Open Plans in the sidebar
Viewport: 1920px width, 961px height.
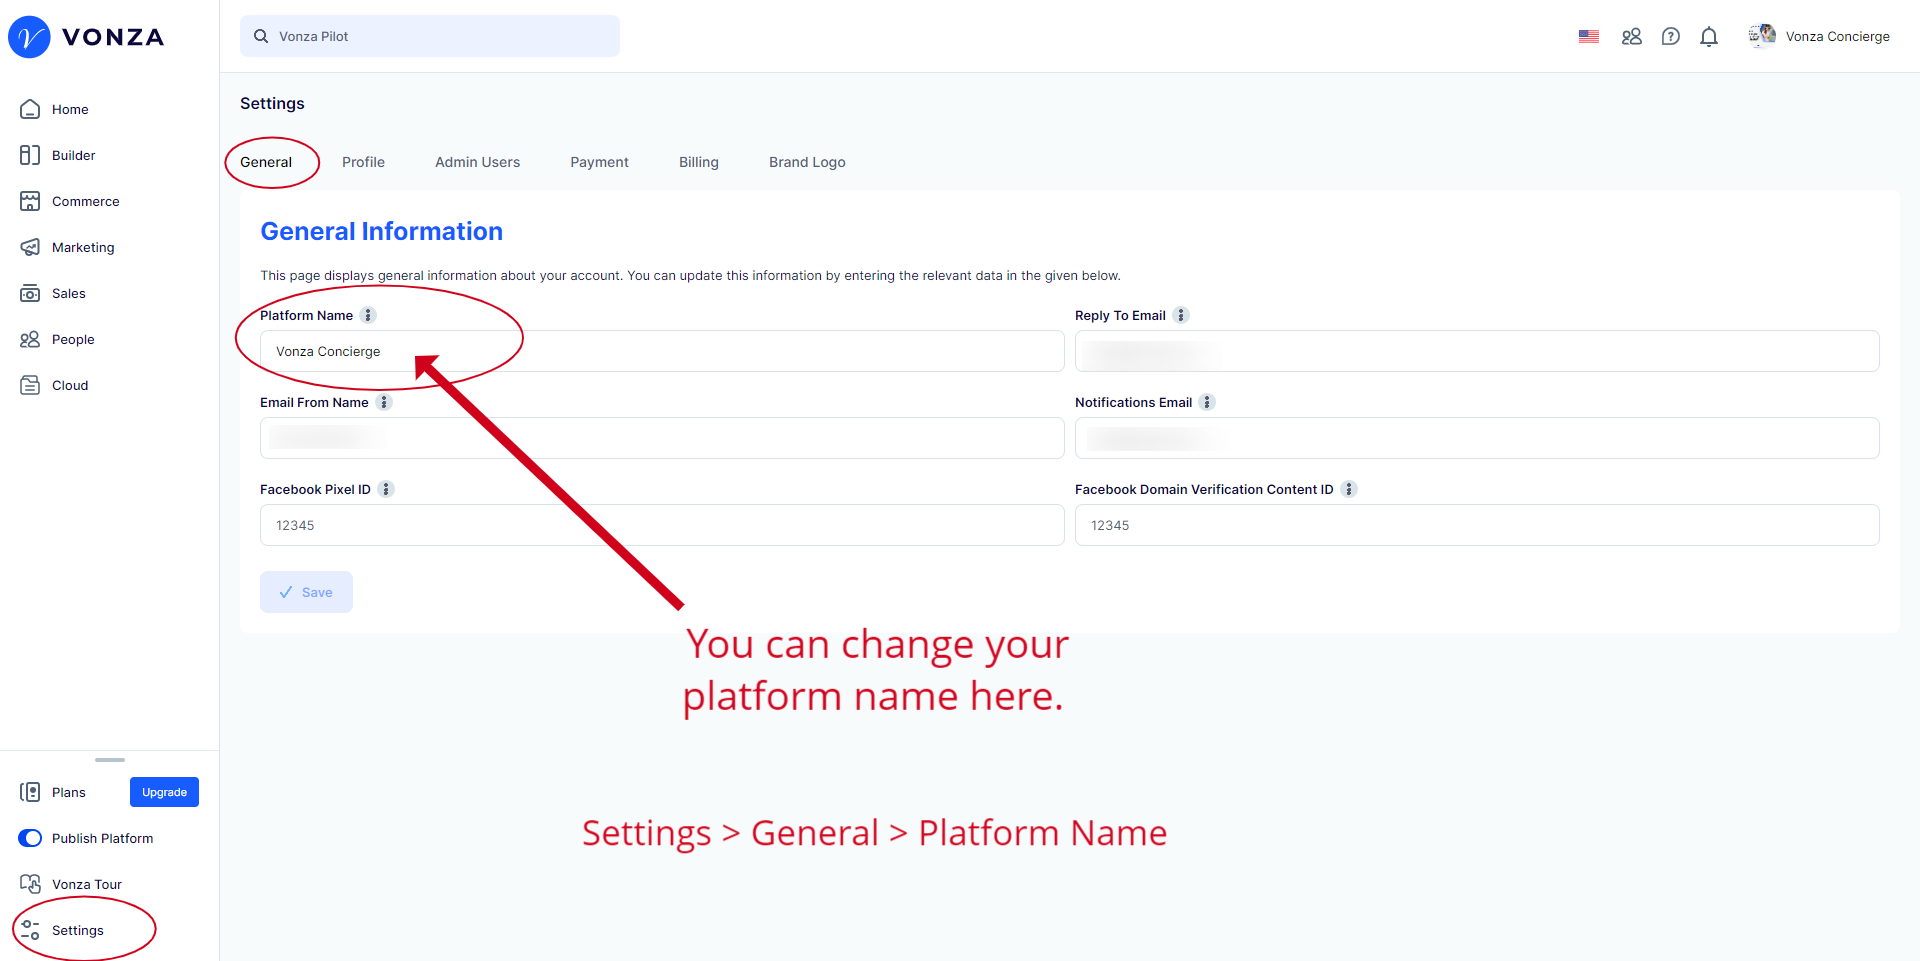click(x=69, y=792)
